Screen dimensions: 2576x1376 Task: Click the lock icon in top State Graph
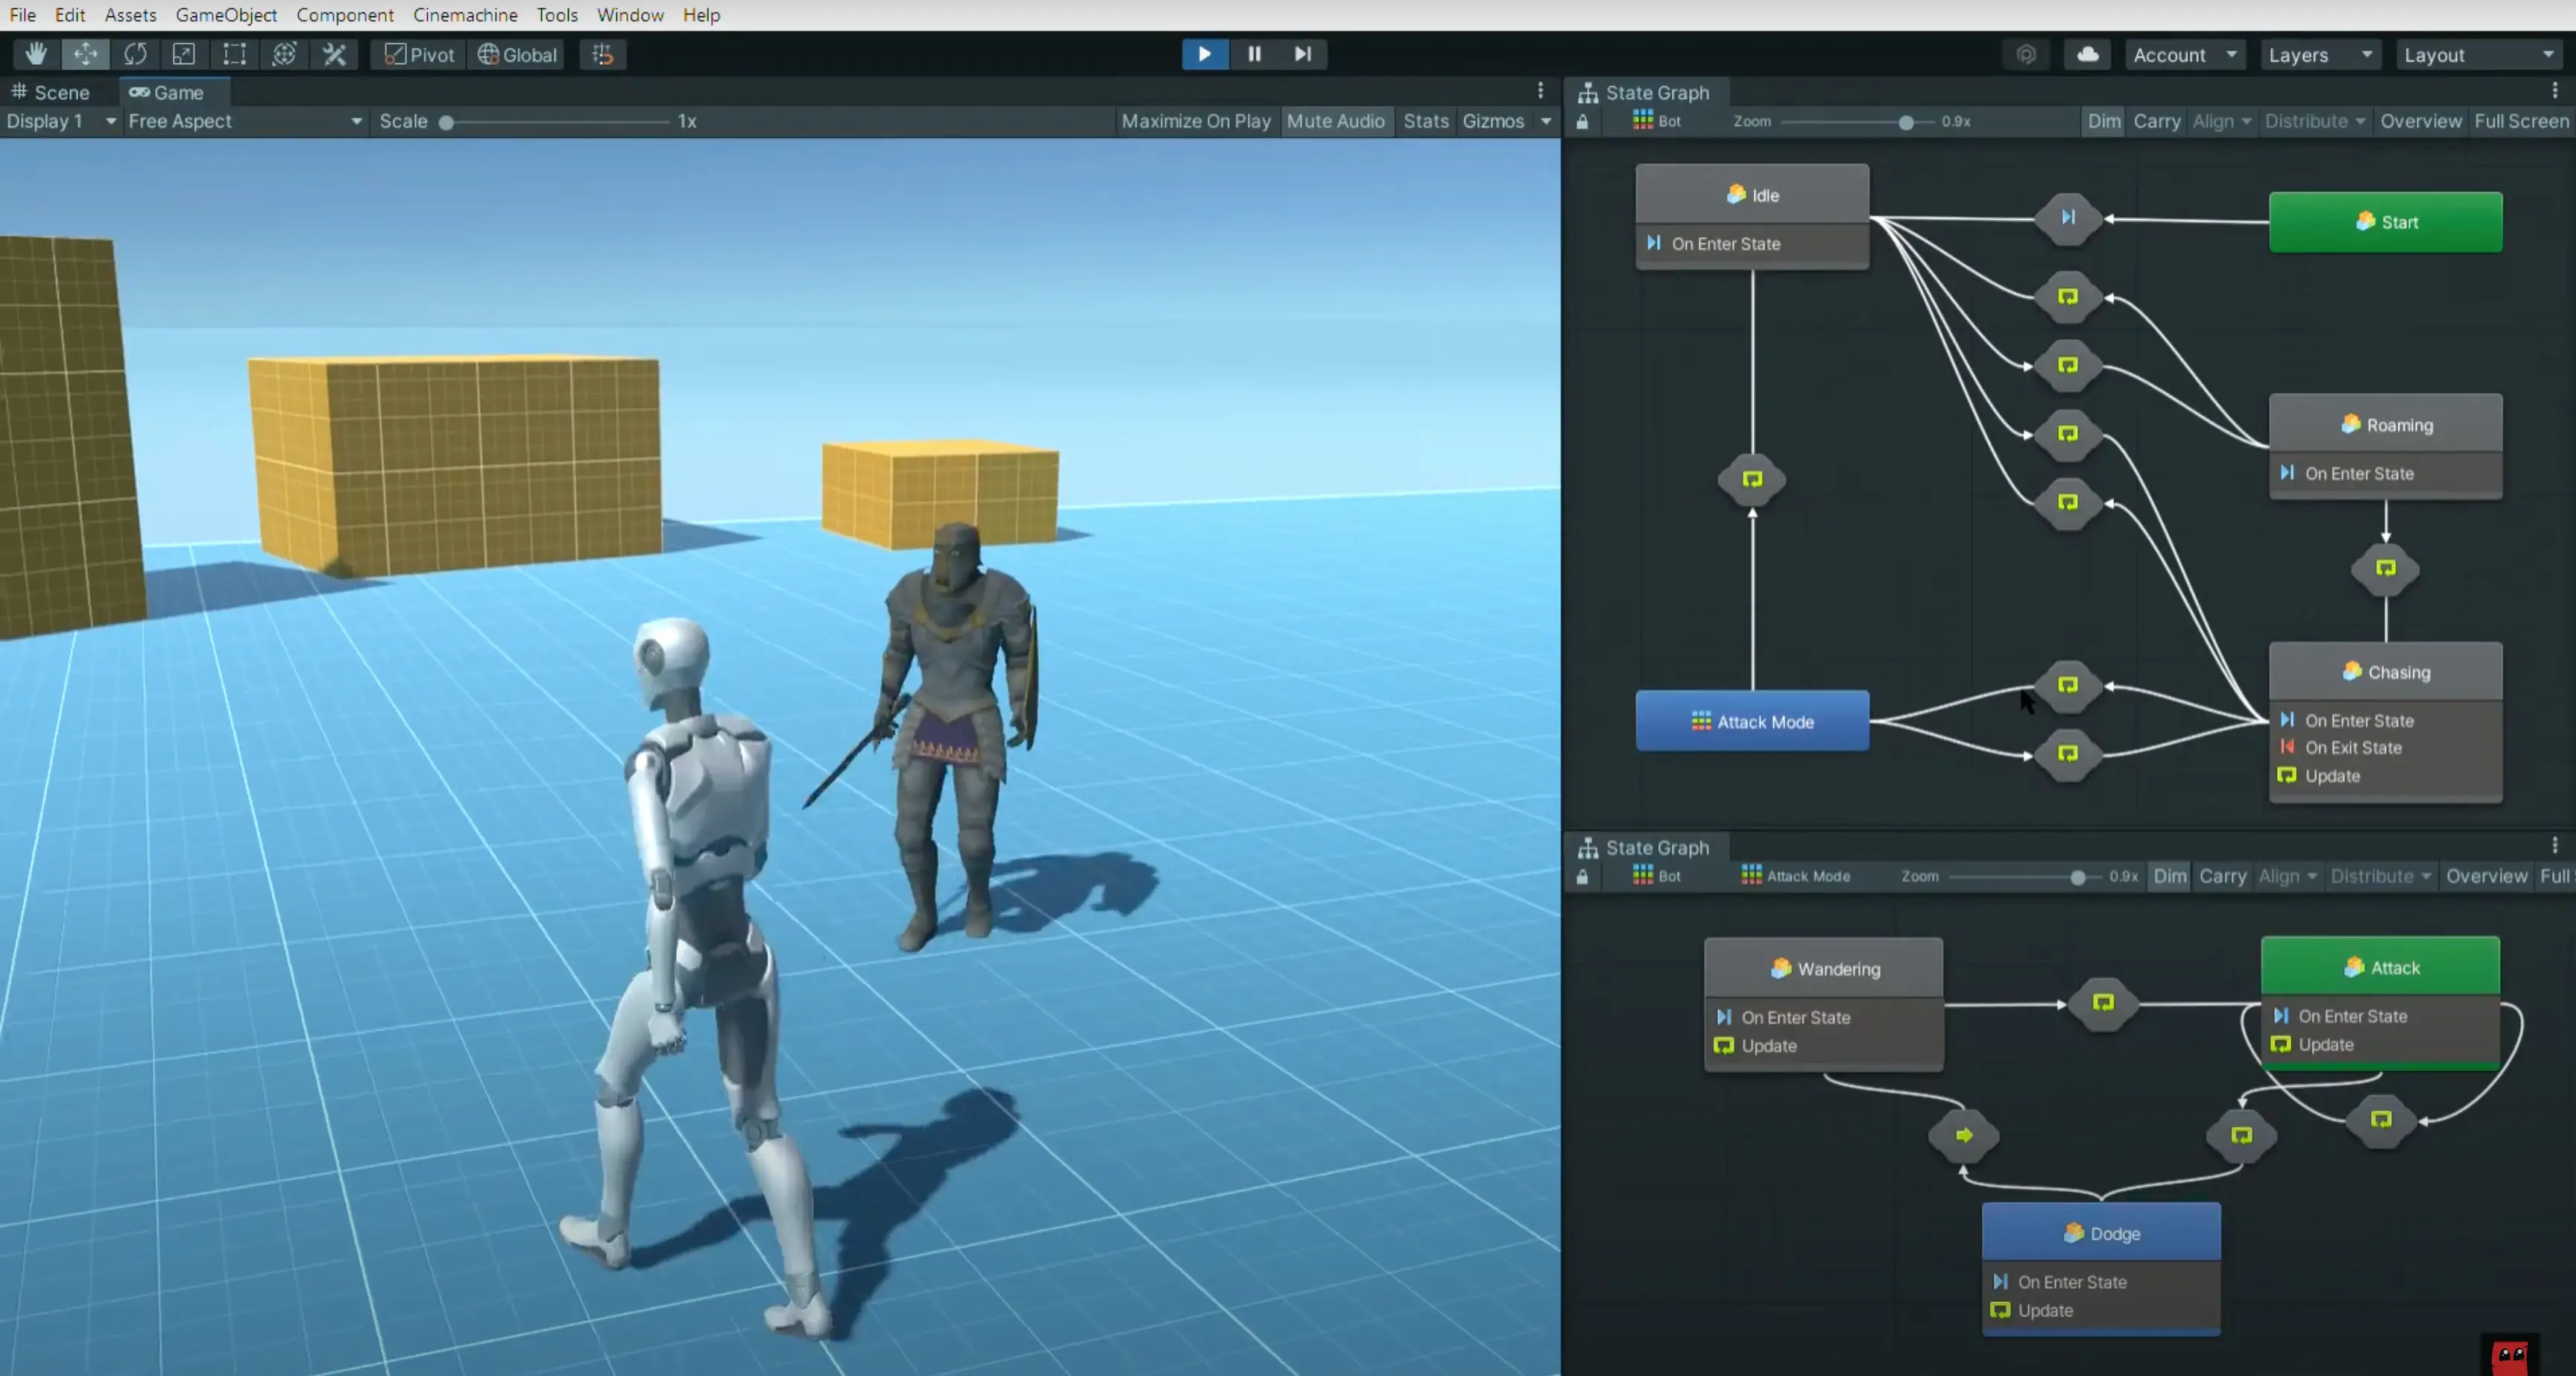point(1582,122)
